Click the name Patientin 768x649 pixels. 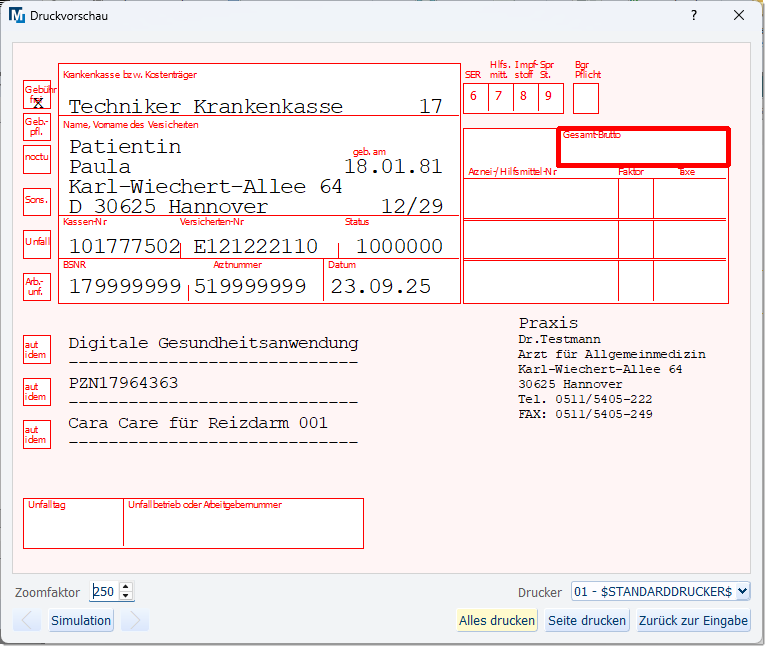(x=125, y=146)
